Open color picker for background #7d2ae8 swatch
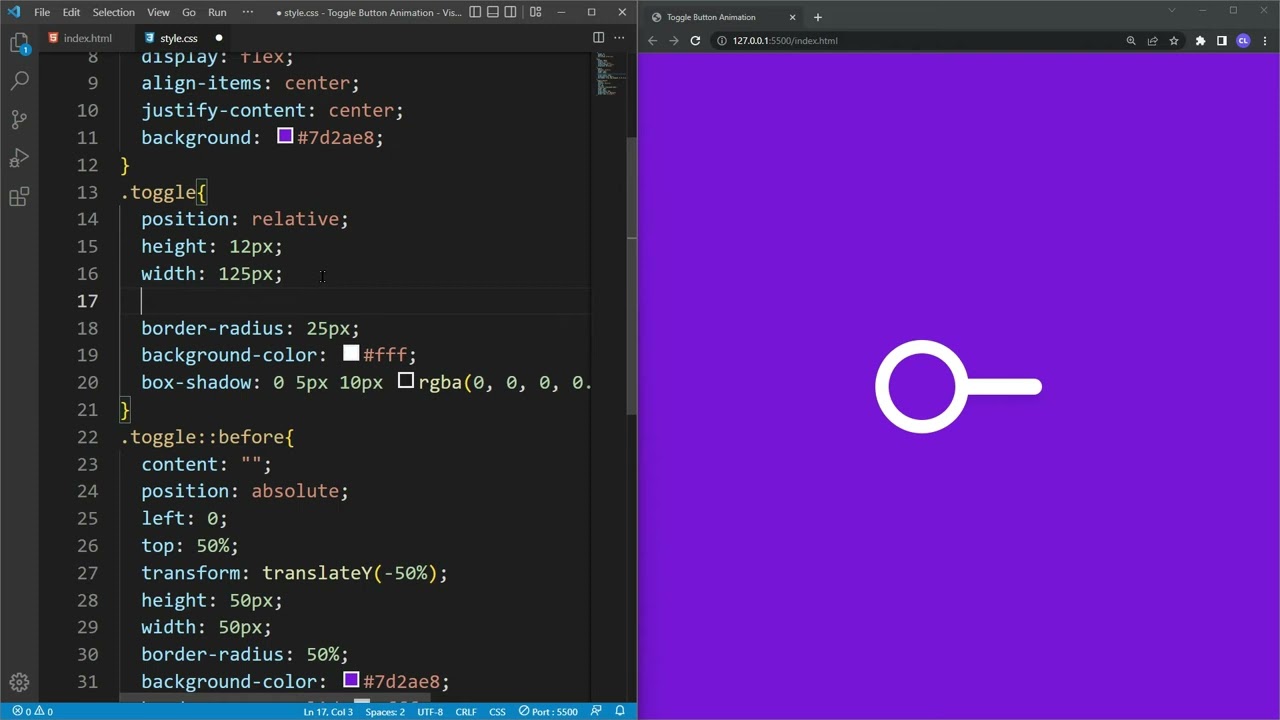The height and width of the screenshot is (720, 1280). click(x=285, y=136)
